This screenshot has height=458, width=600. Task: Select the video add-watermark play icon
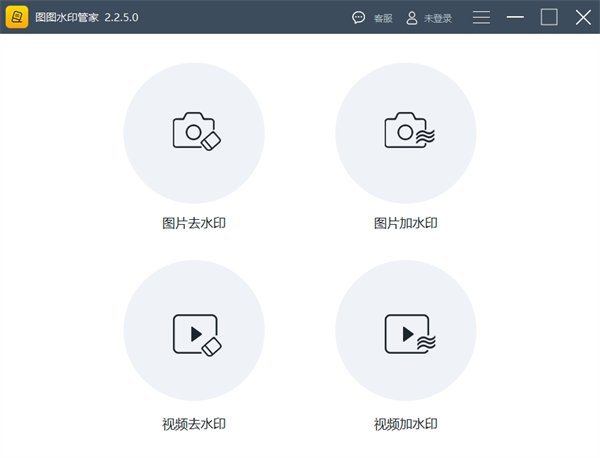(406, 333)
